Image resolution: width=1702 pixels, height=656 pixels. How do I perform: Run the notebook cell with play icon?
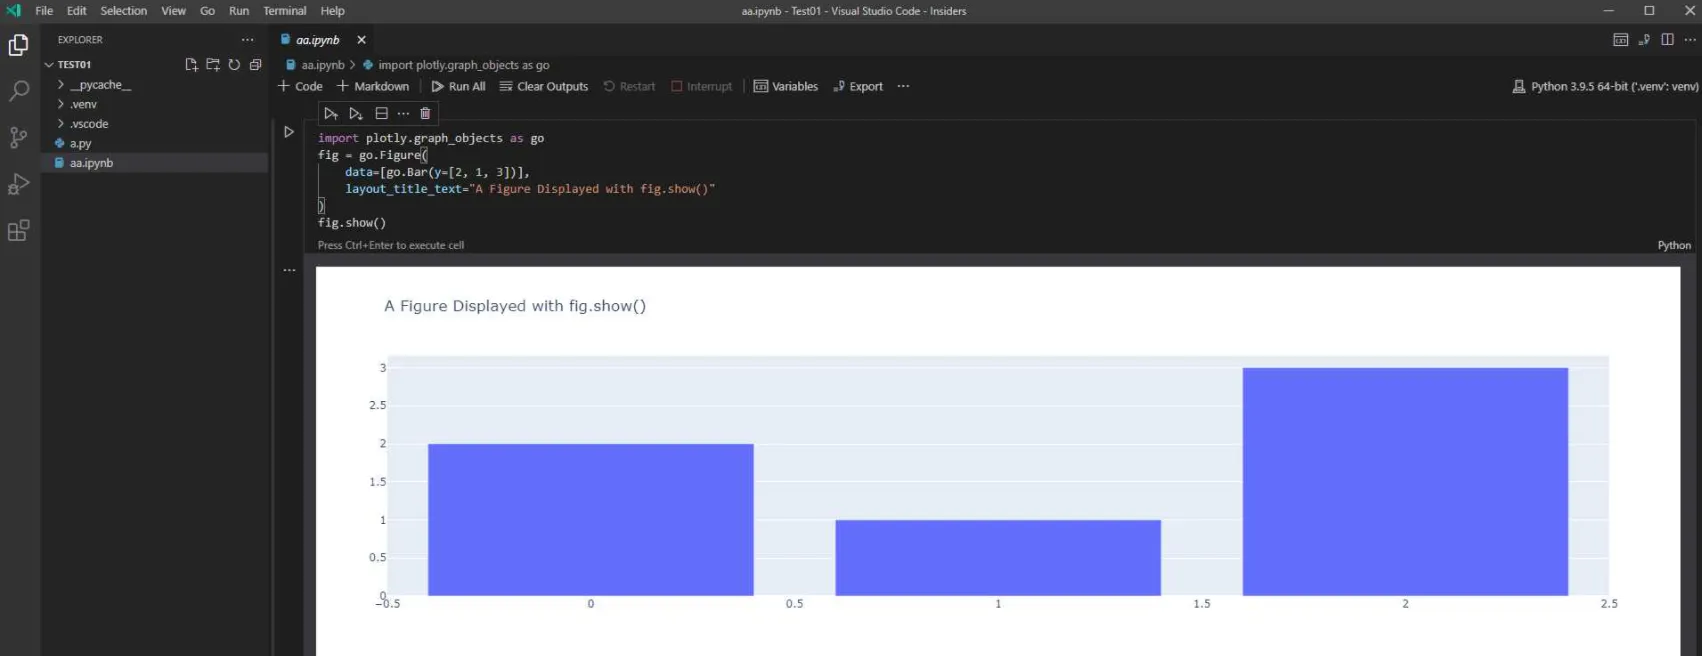point(289,132)
